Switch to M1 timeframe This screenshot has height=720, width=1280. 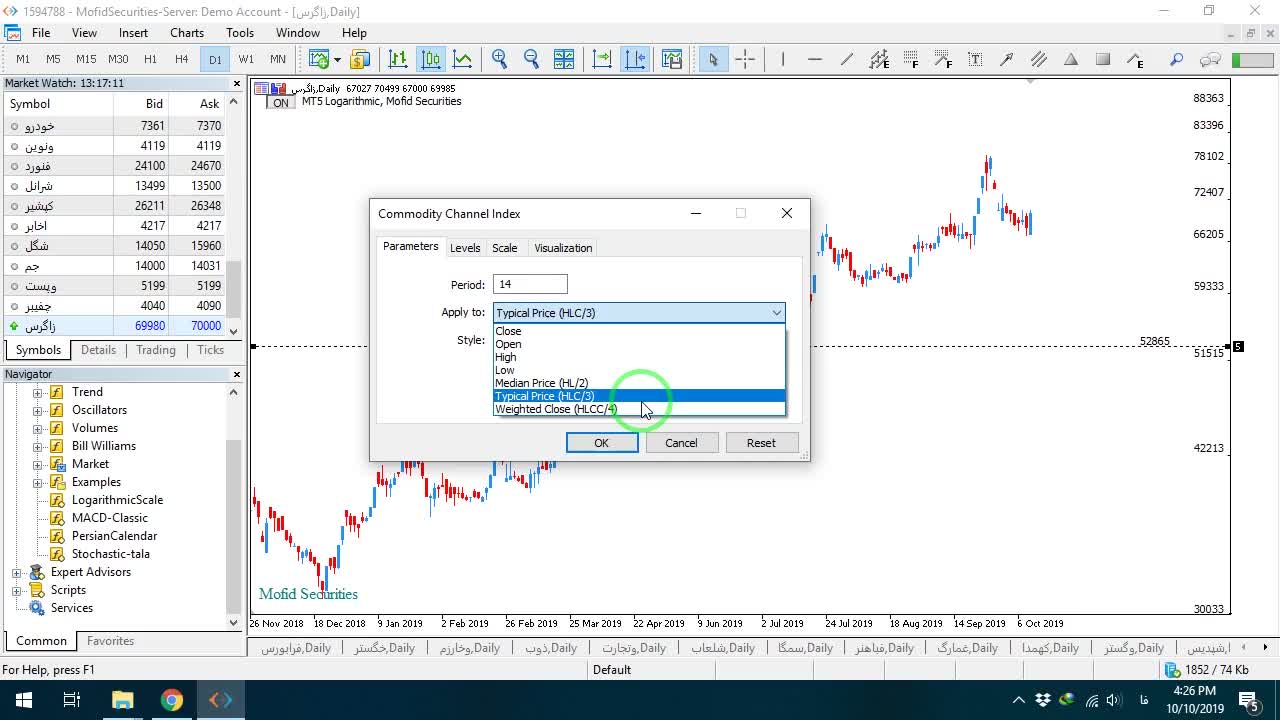[23, 59]
